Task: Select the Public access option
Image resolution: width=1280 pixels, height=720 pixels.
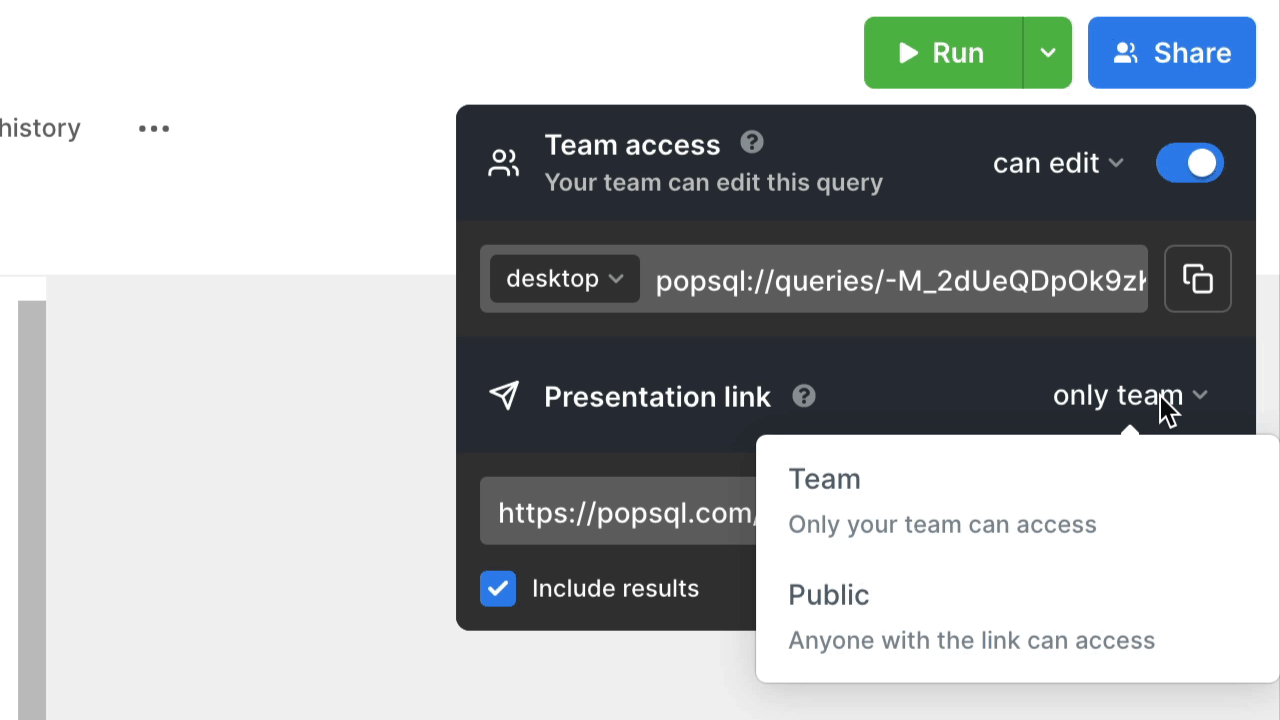Action: point(1017,617)
